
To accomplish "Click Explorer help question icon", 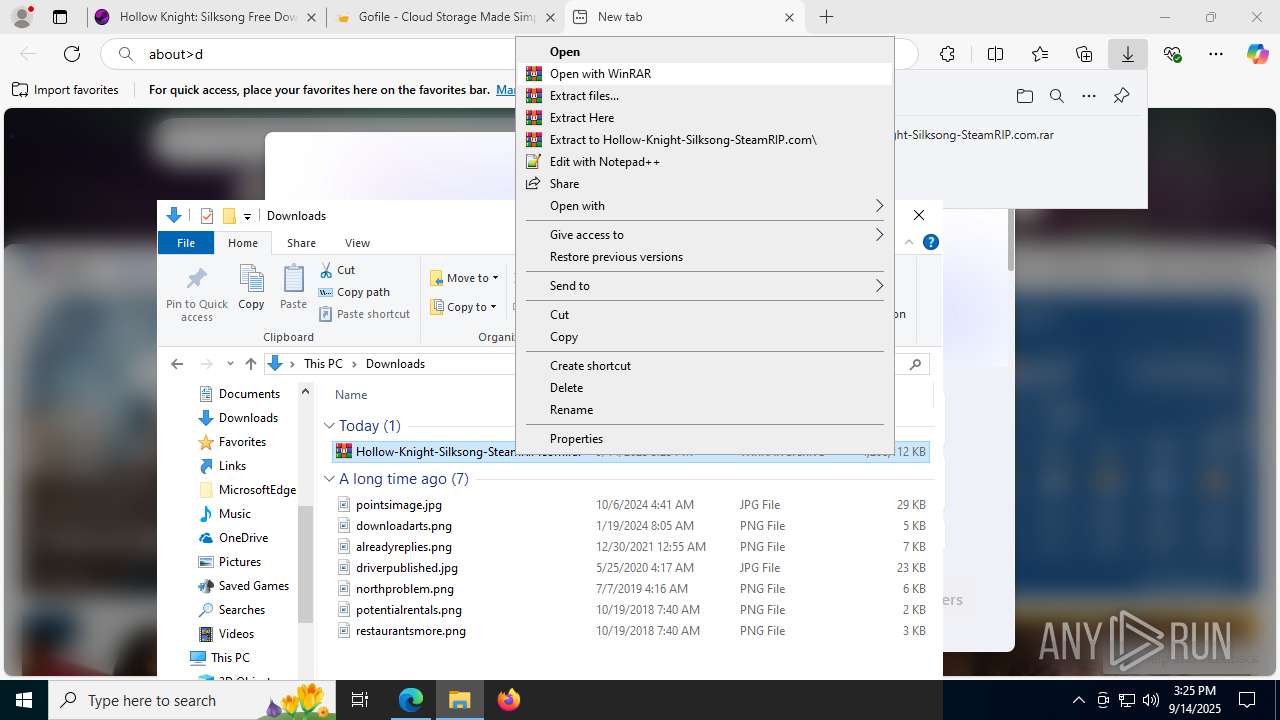I will [x=931, y=242].
